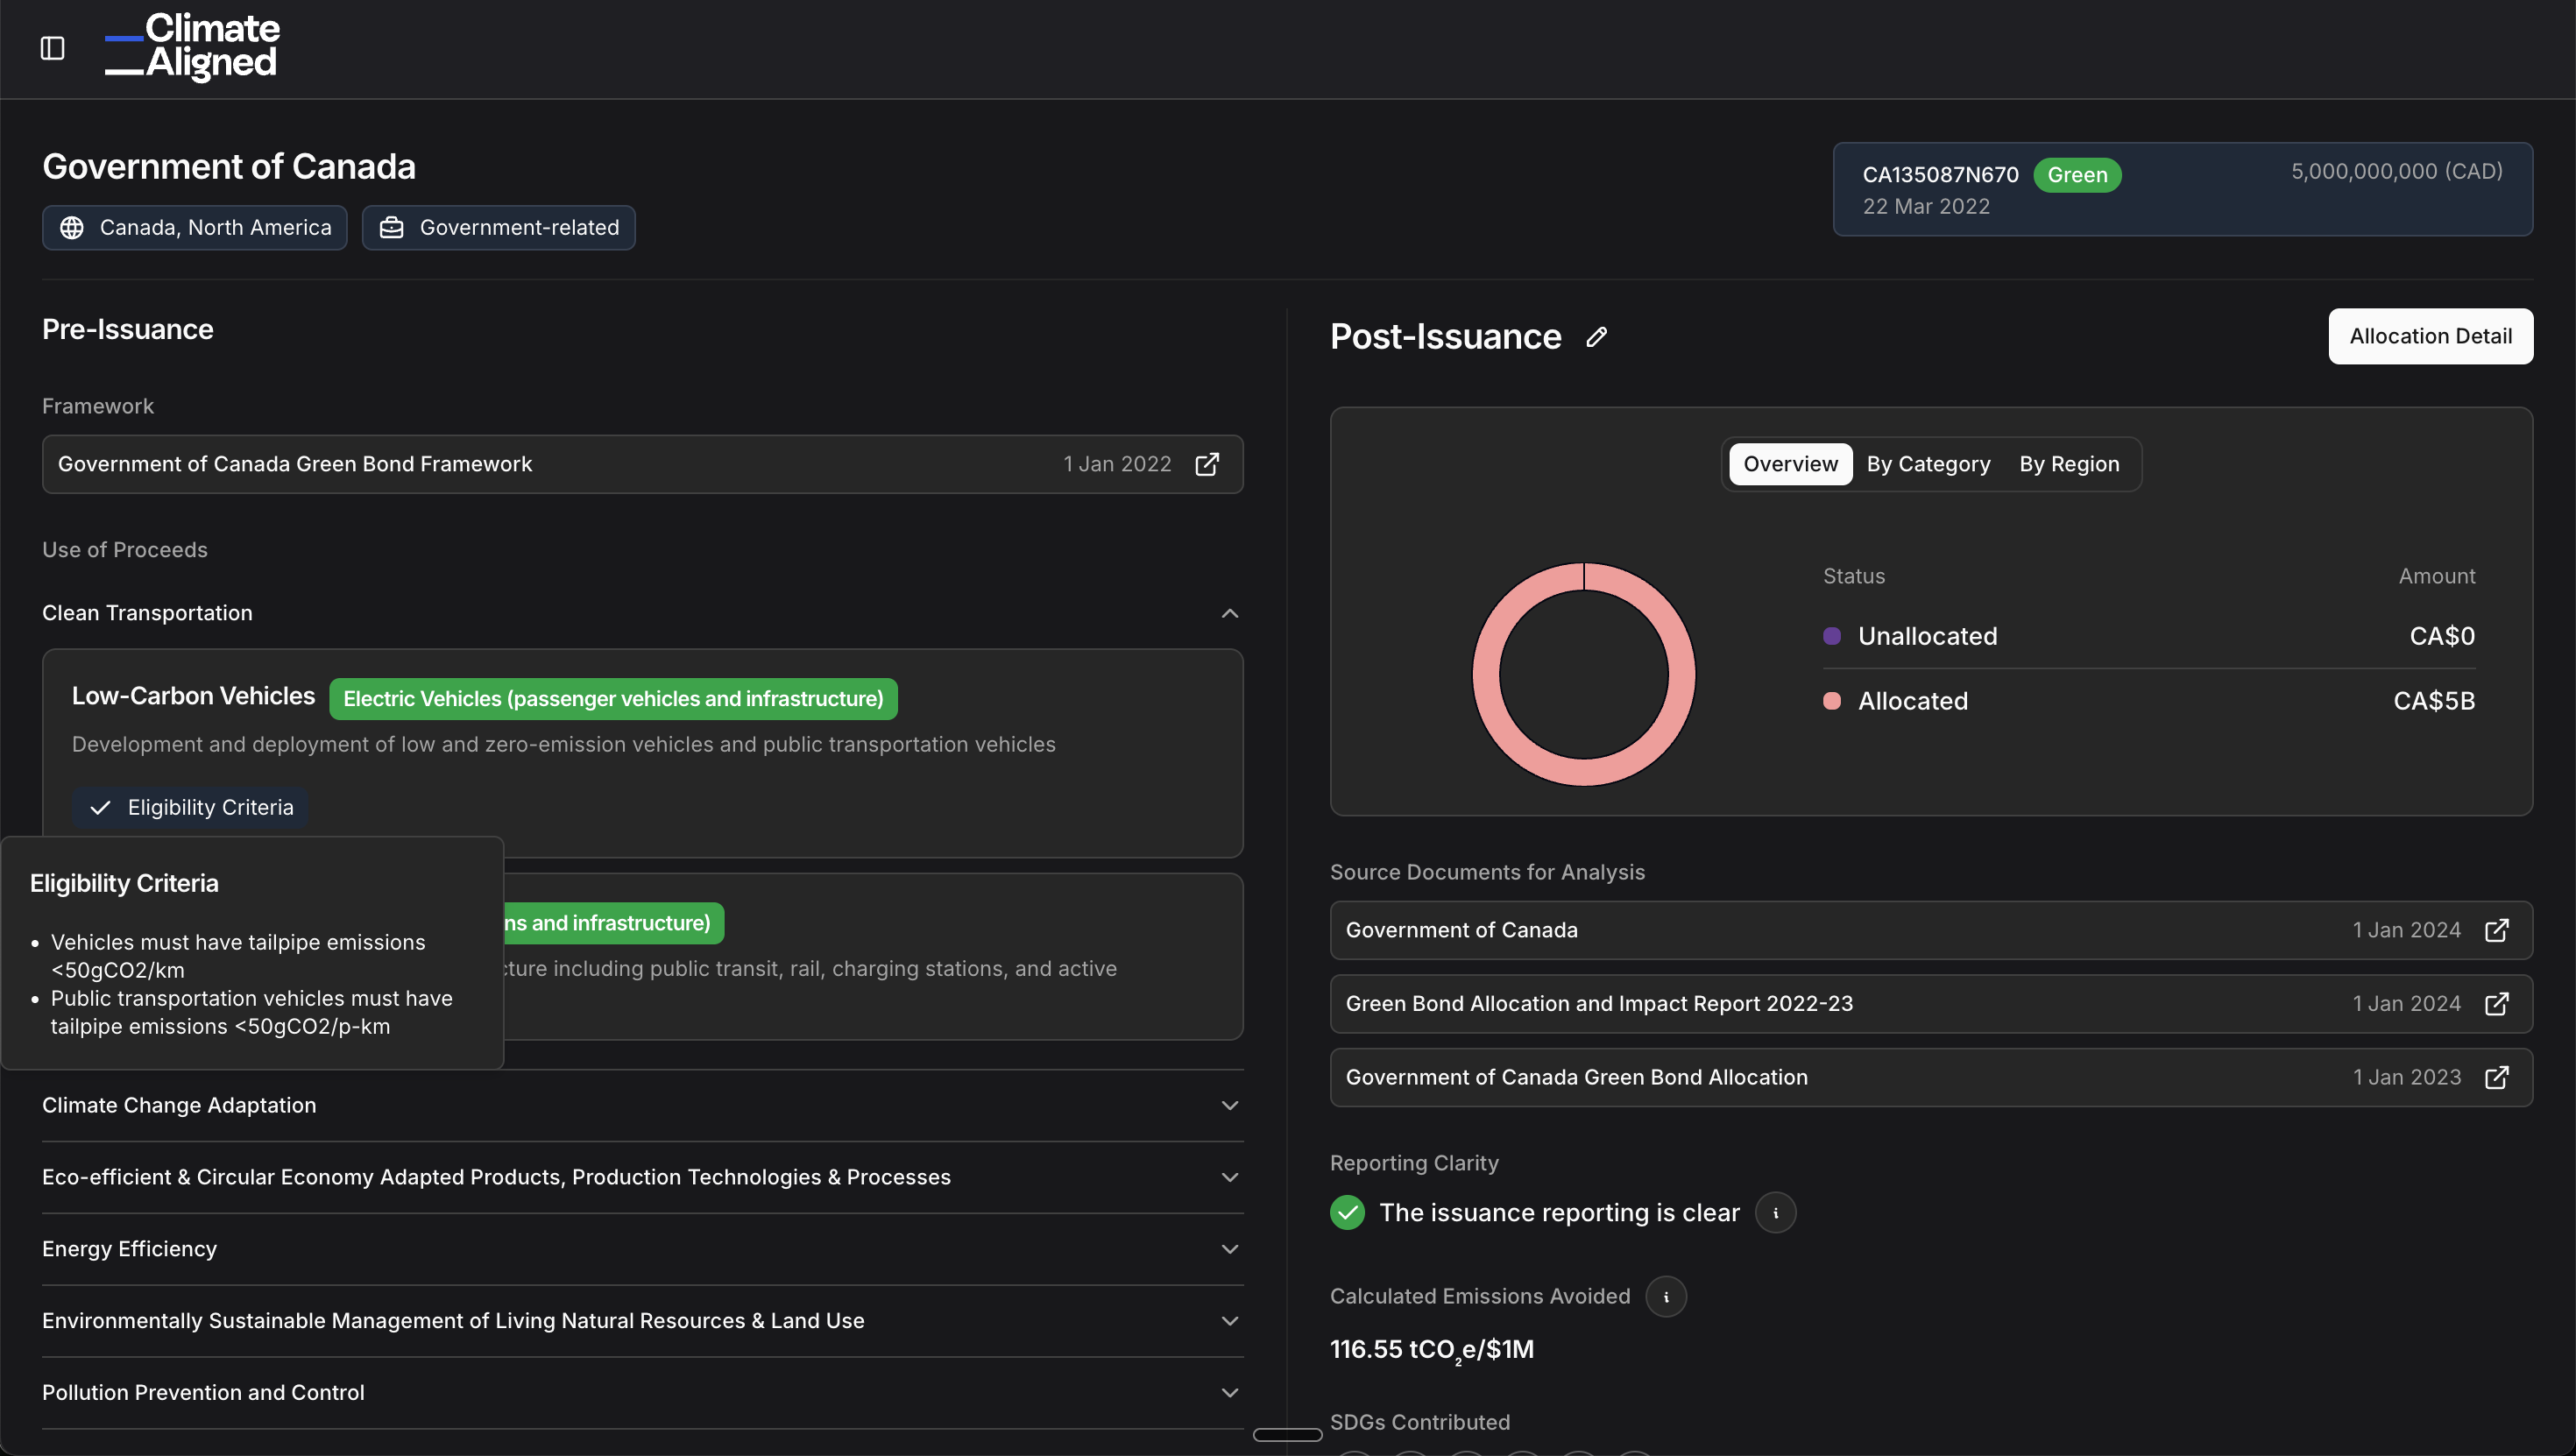Image resolution: width=2576 pixels, height=1456 pixels.
Task: Switch to the By Category tab
Action: (1928, 464)
